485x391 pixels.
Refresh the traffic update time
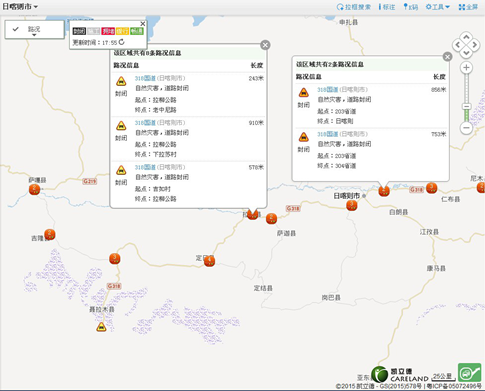click(122, 42)
